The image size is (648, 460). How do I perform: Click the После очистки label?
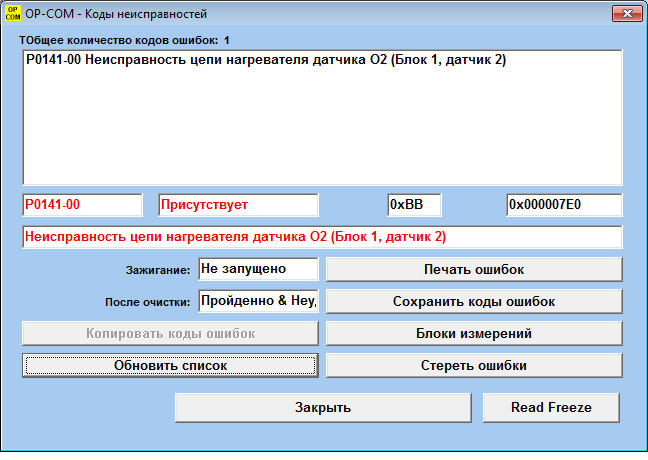(148, 302)
